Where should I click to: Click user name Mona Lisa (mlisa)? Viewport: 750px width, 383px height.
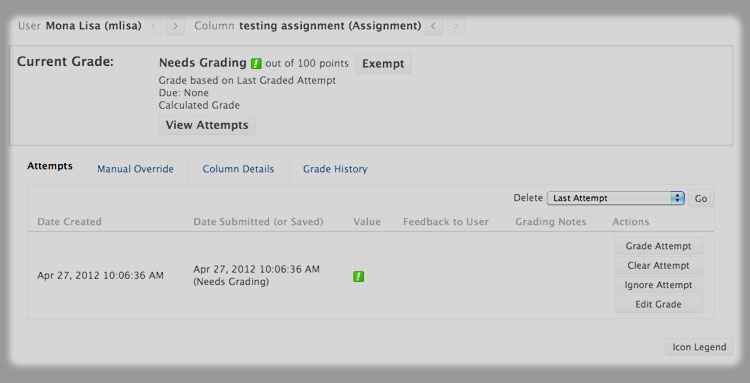94,26
